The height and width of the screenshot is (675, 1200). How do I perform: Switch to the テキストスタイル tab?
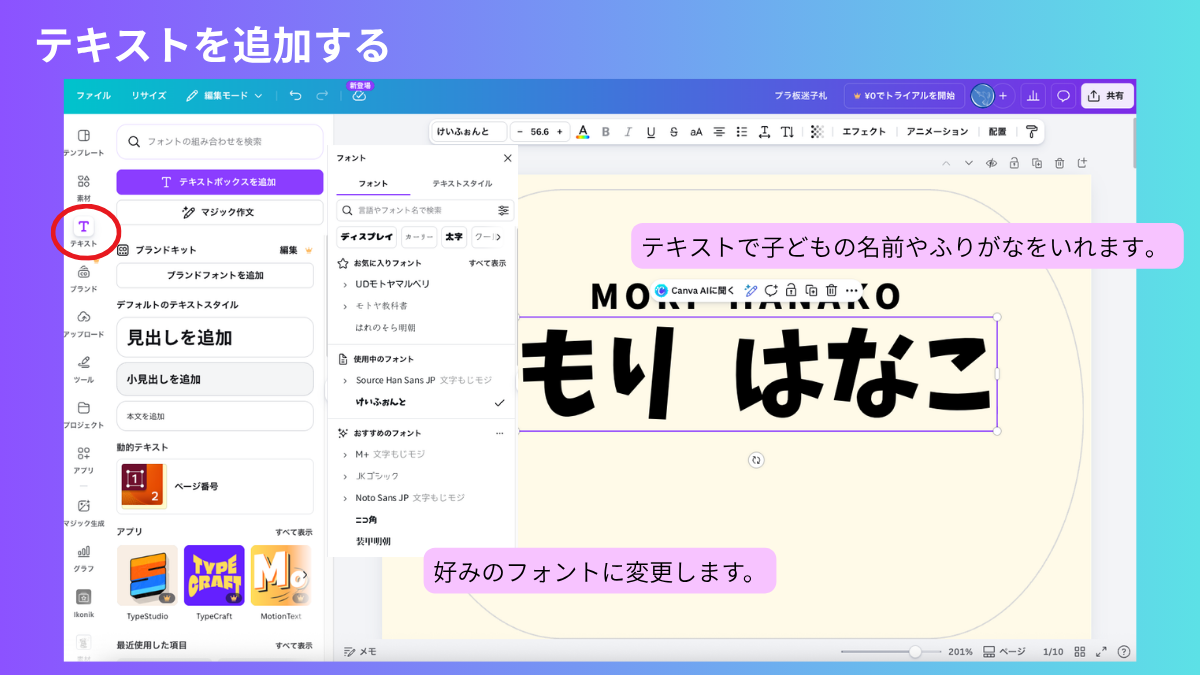point(462,184)
